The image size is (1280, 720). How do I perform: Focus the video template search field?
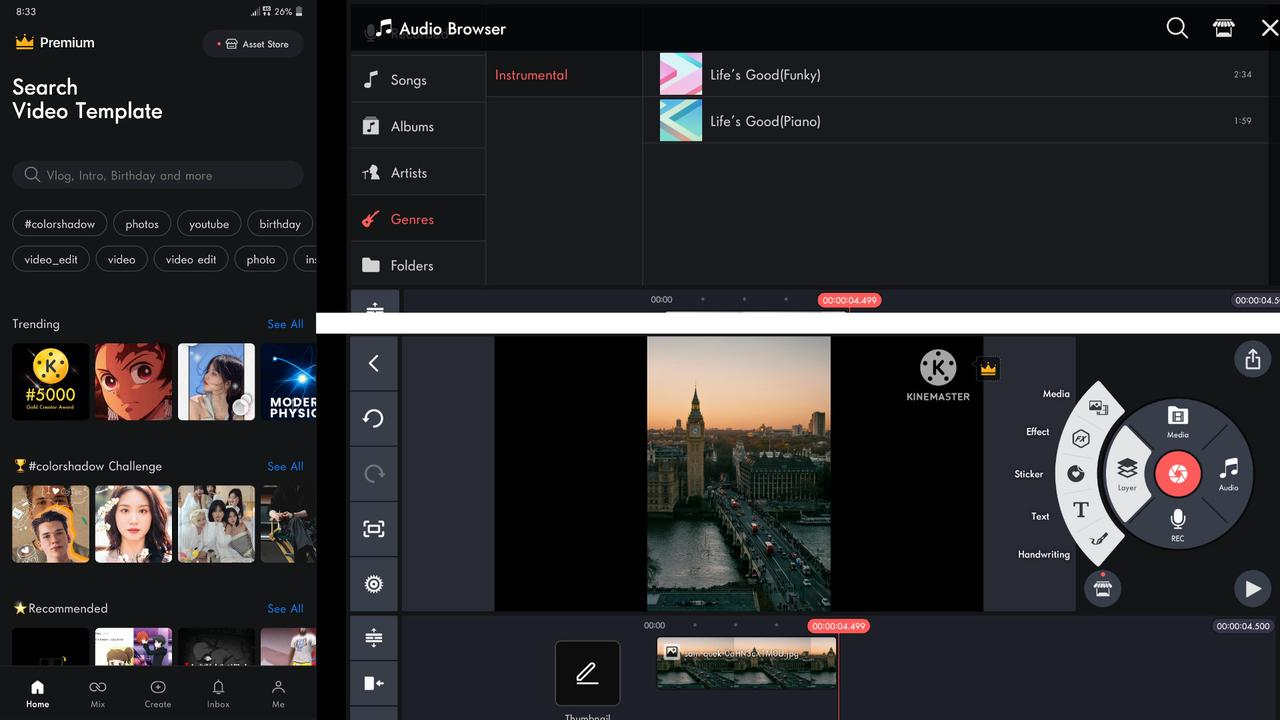(x=158, y=175)
